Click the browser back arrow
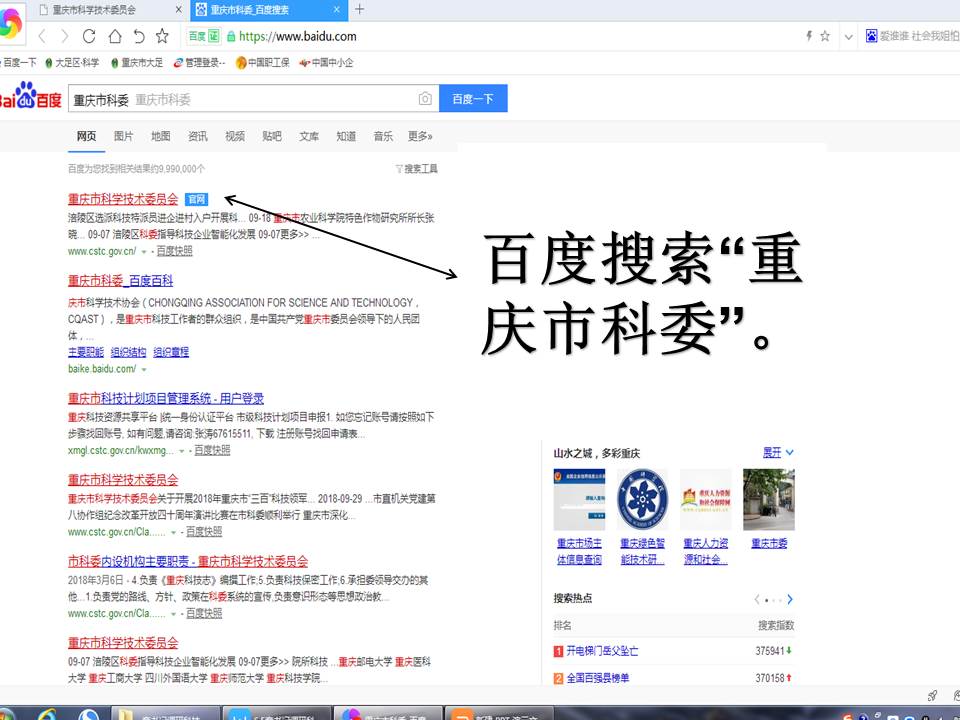Viewport: 960px width, 720px height. 42,36
